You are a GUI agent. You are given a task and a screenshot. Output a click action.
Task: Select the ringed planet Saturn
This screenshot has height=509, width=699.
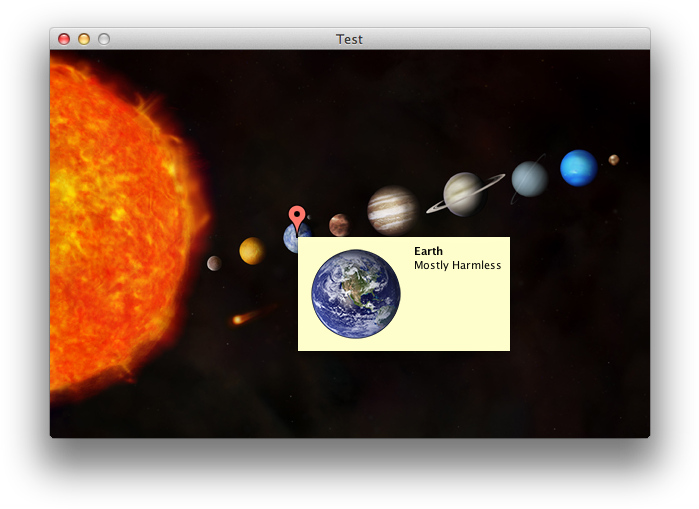tap(465, 194)
